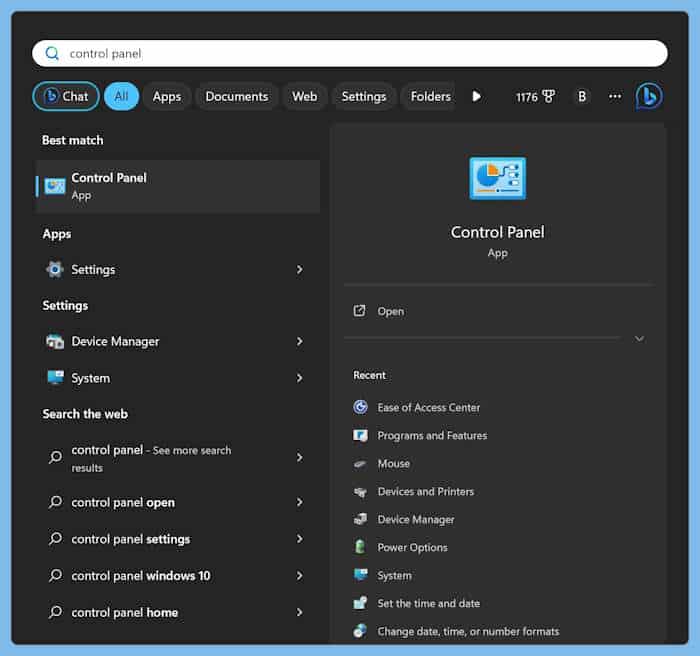Switch to the Web filter tab
Image resolution: width=700 pixels, height=656 pixels.
(x=305, y=96)
